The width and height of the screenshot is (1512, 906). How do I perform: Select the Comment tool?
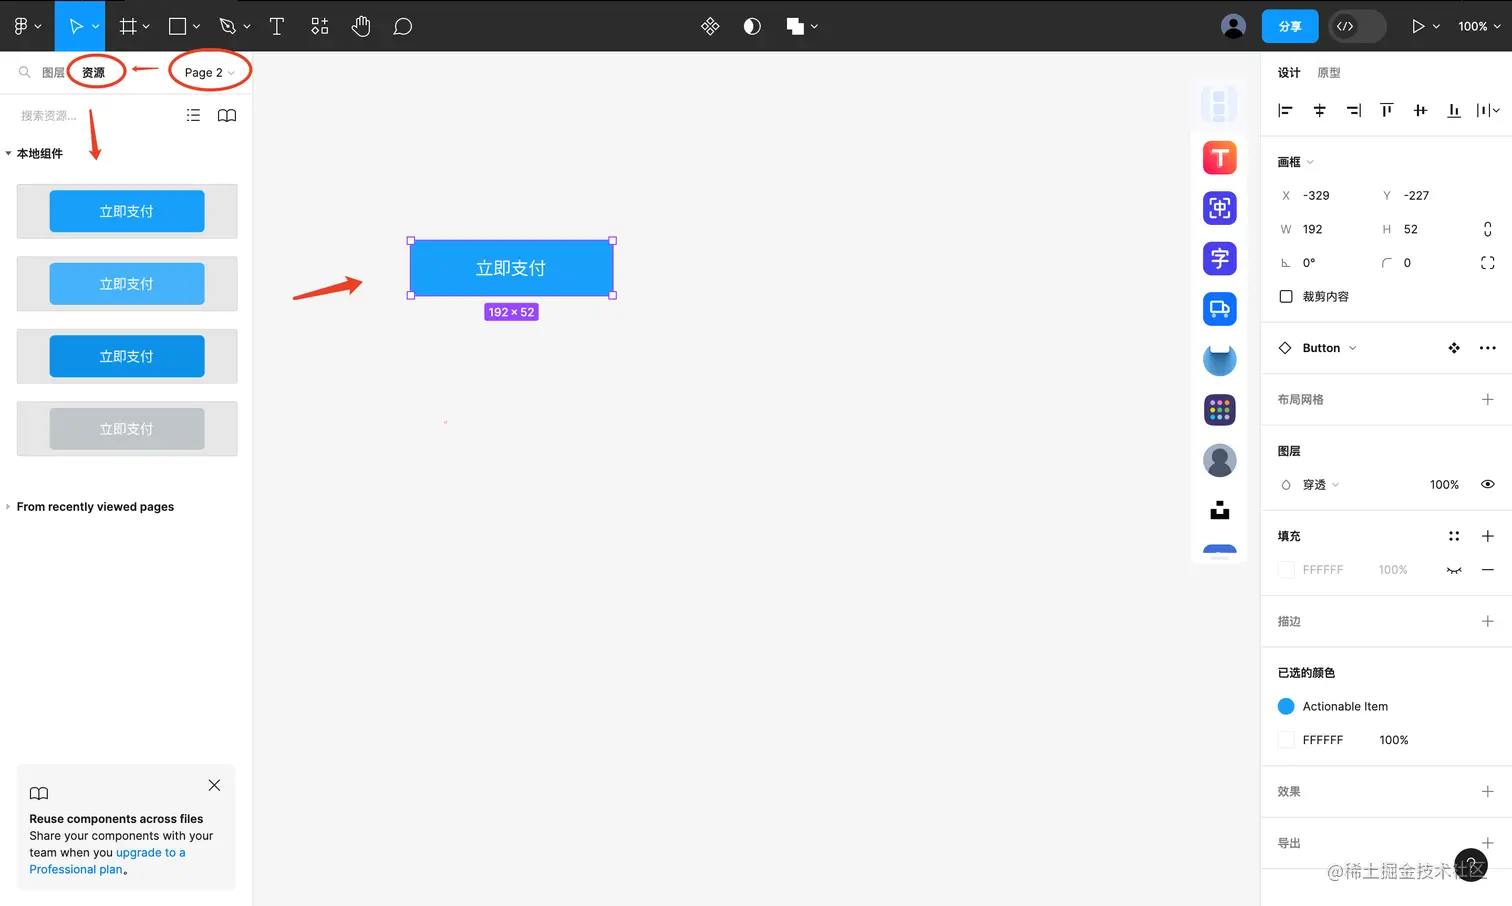[x=403, y=27]
